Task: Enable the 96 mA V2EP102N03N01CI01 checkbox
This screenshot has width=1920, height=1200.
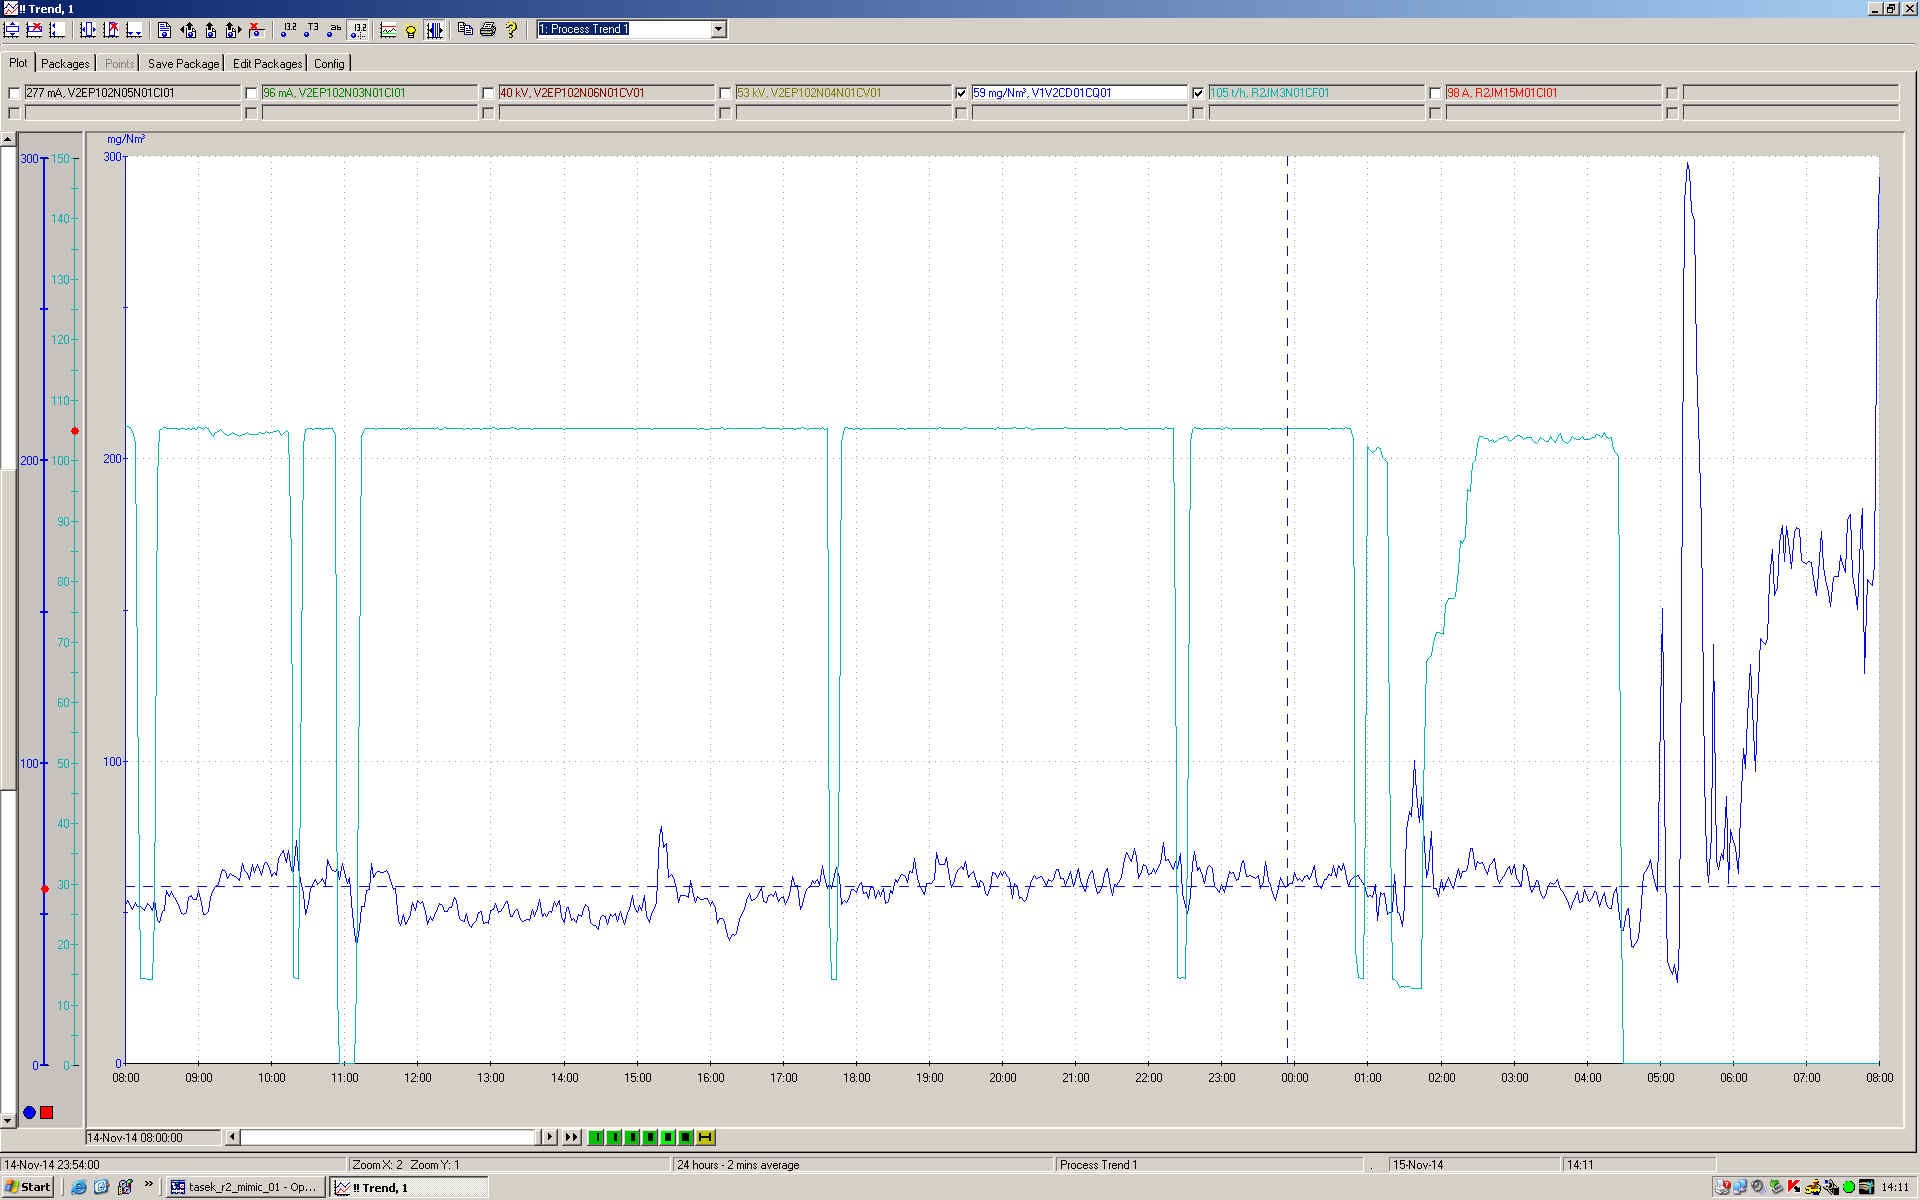Action: tap(251, 93)
